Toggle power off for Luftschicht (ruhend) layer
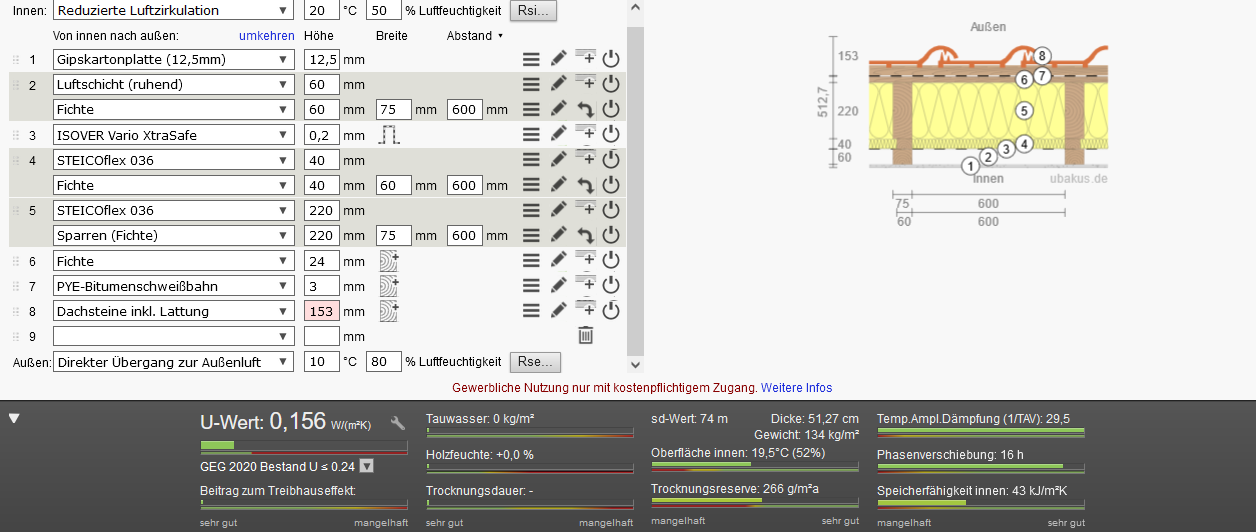The image size is (1256, 532). (611, 84)
